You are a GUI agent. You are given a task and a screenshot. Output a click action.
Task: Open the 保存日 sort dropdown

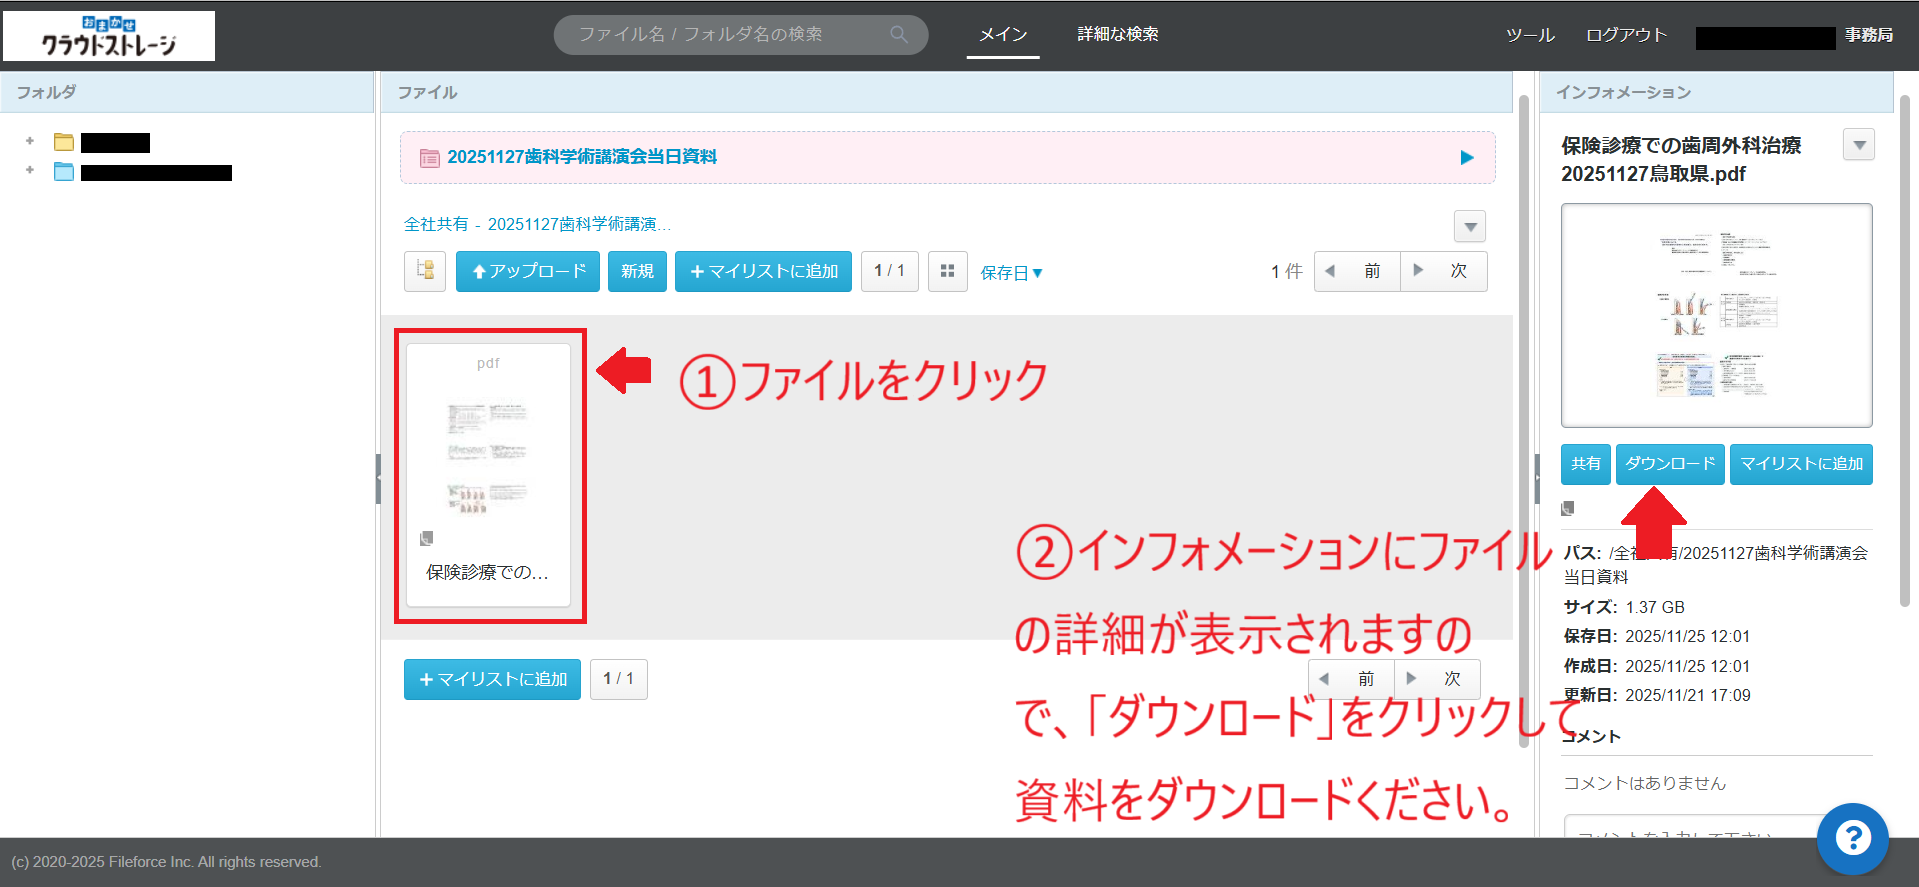pos(1011,272)
